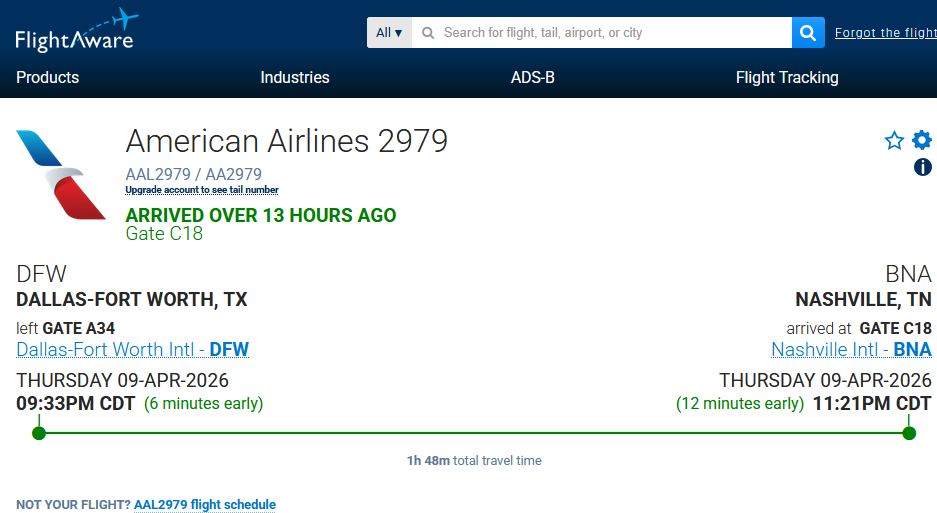The width and height of the screenshot is (937, 513).
Task: Click the middle of the green progress line
Action: (x=474, y=433)
